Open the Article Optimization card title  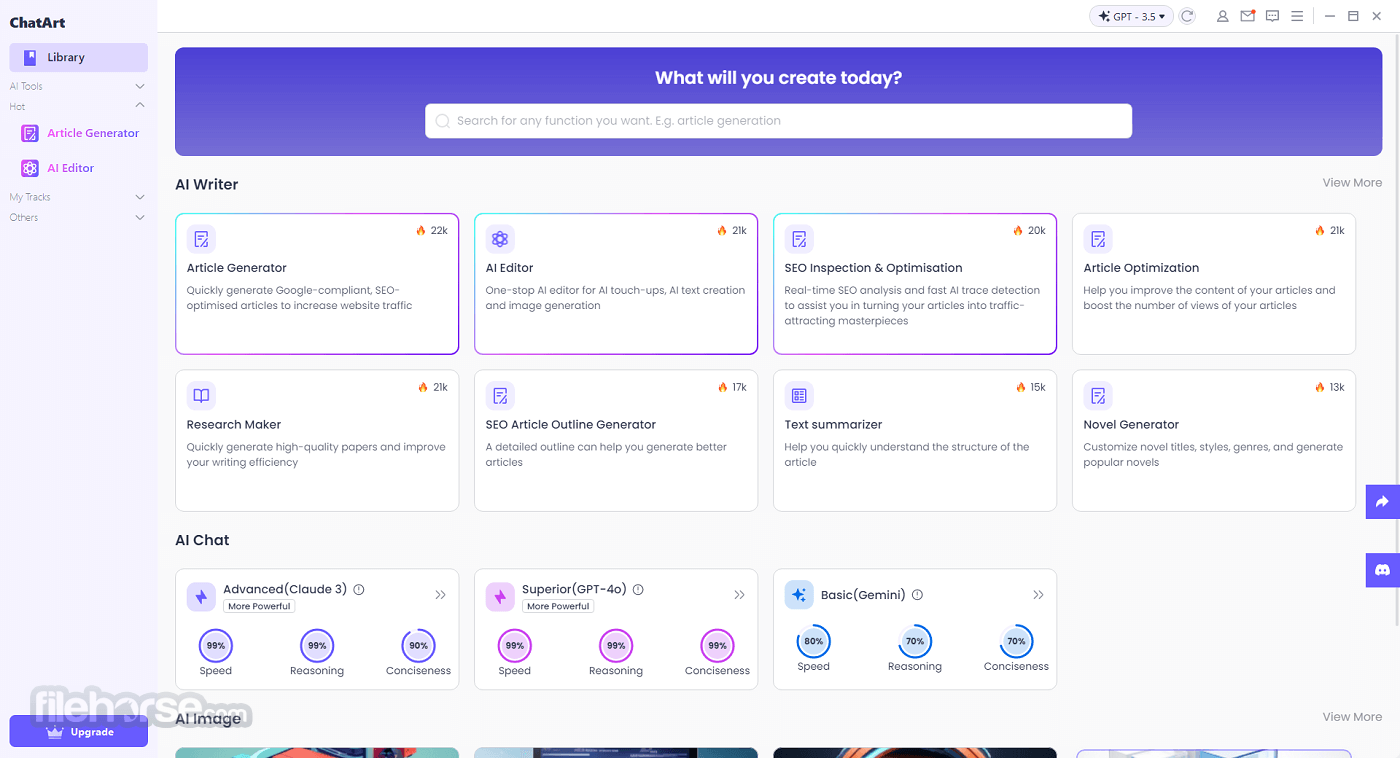(1141, 268)
